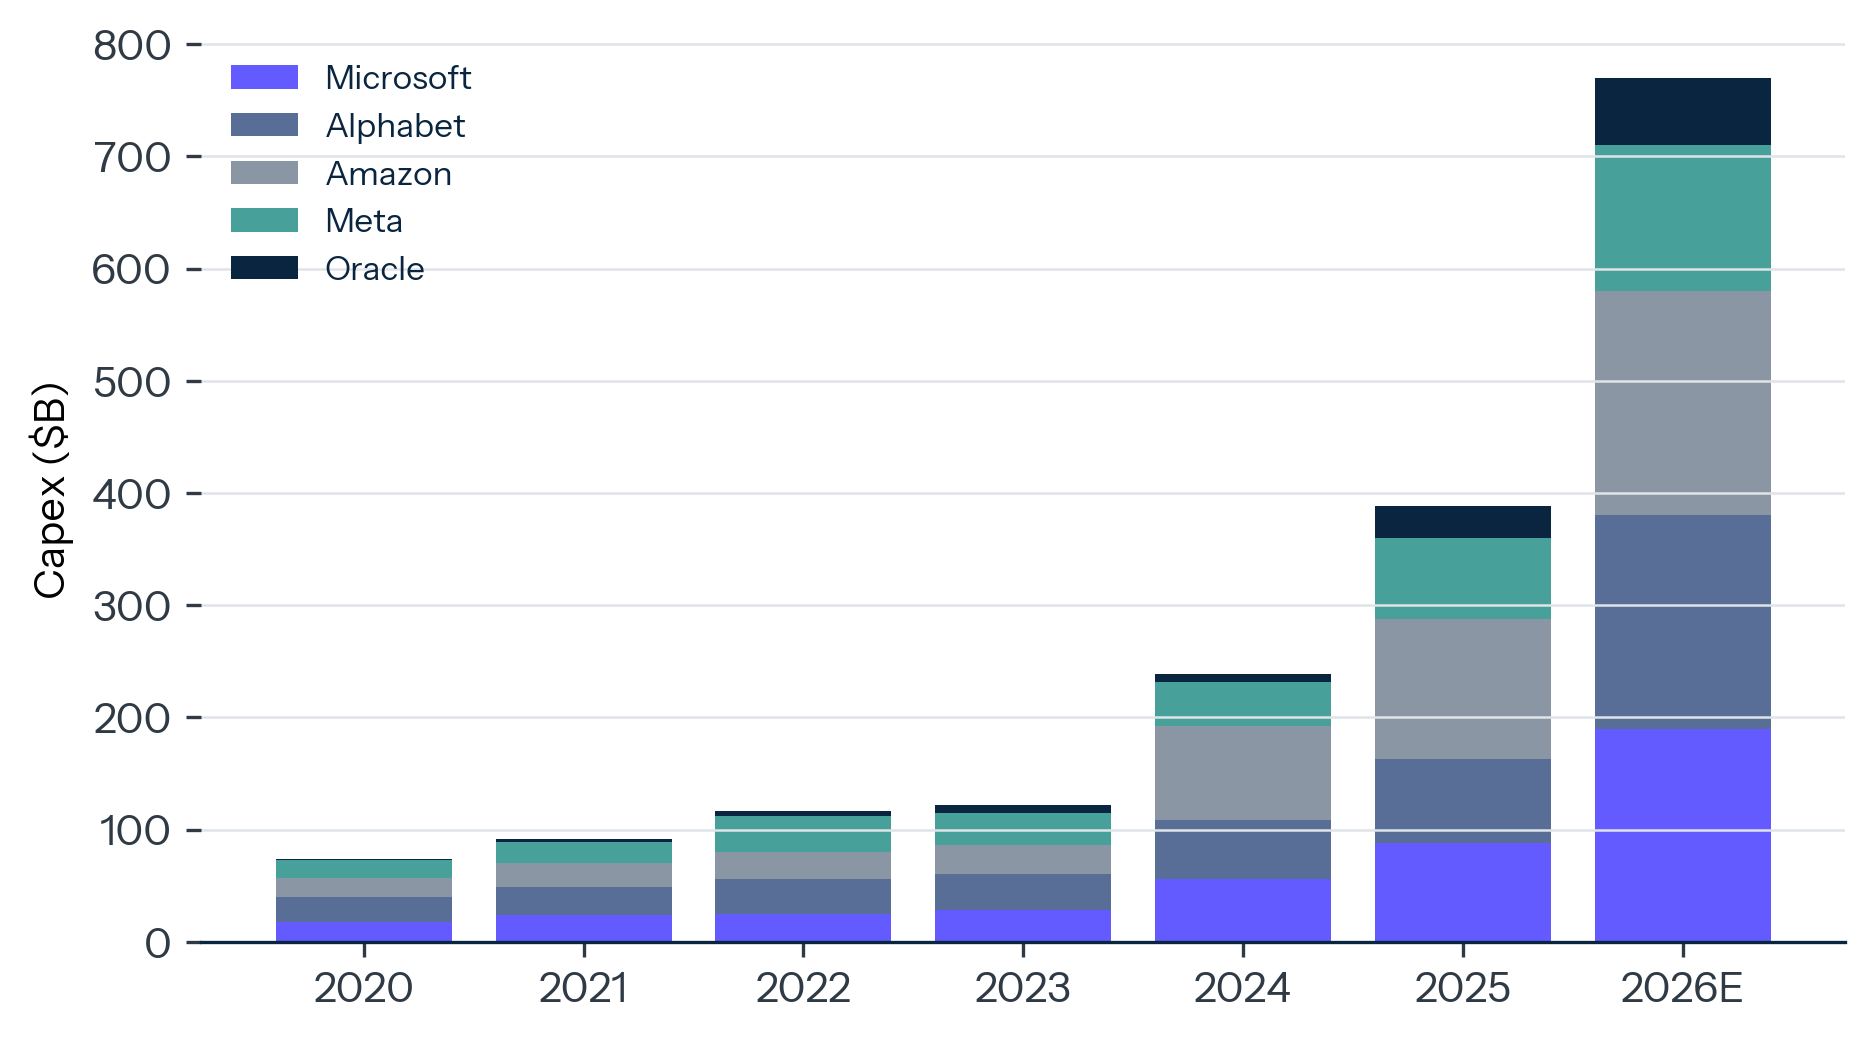The height and width of the screenshot is (1040, 1875).
Task: Click the Meta segment of the 2023 bar
Action: point(1023,830)
